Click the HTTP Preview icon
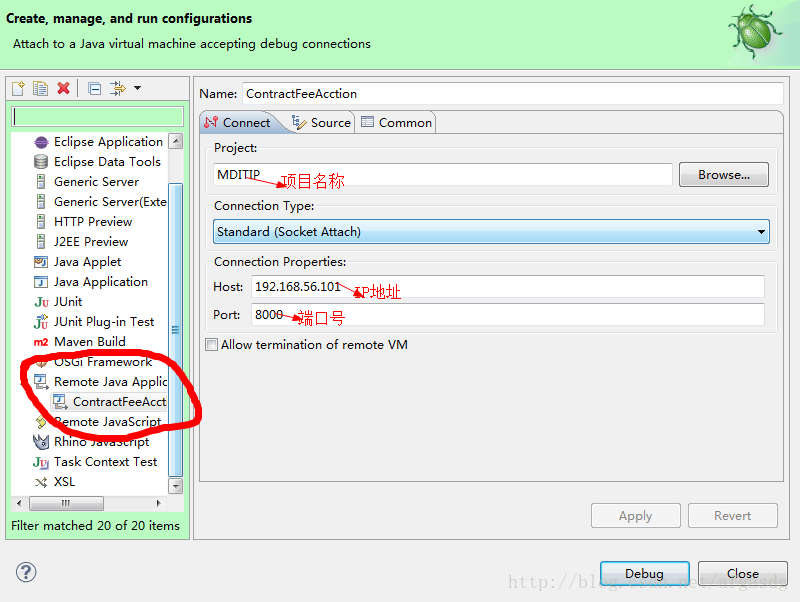This screenshot has height=602, width=800. click(x=41, y=221)
